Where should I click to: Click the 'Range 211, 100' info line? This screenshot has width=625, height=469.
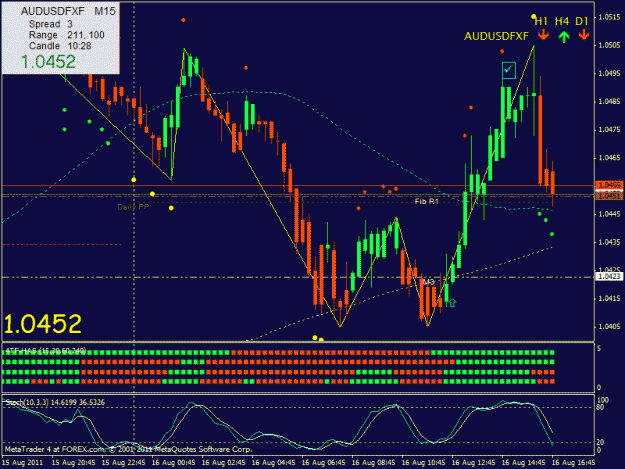(67, 35)
